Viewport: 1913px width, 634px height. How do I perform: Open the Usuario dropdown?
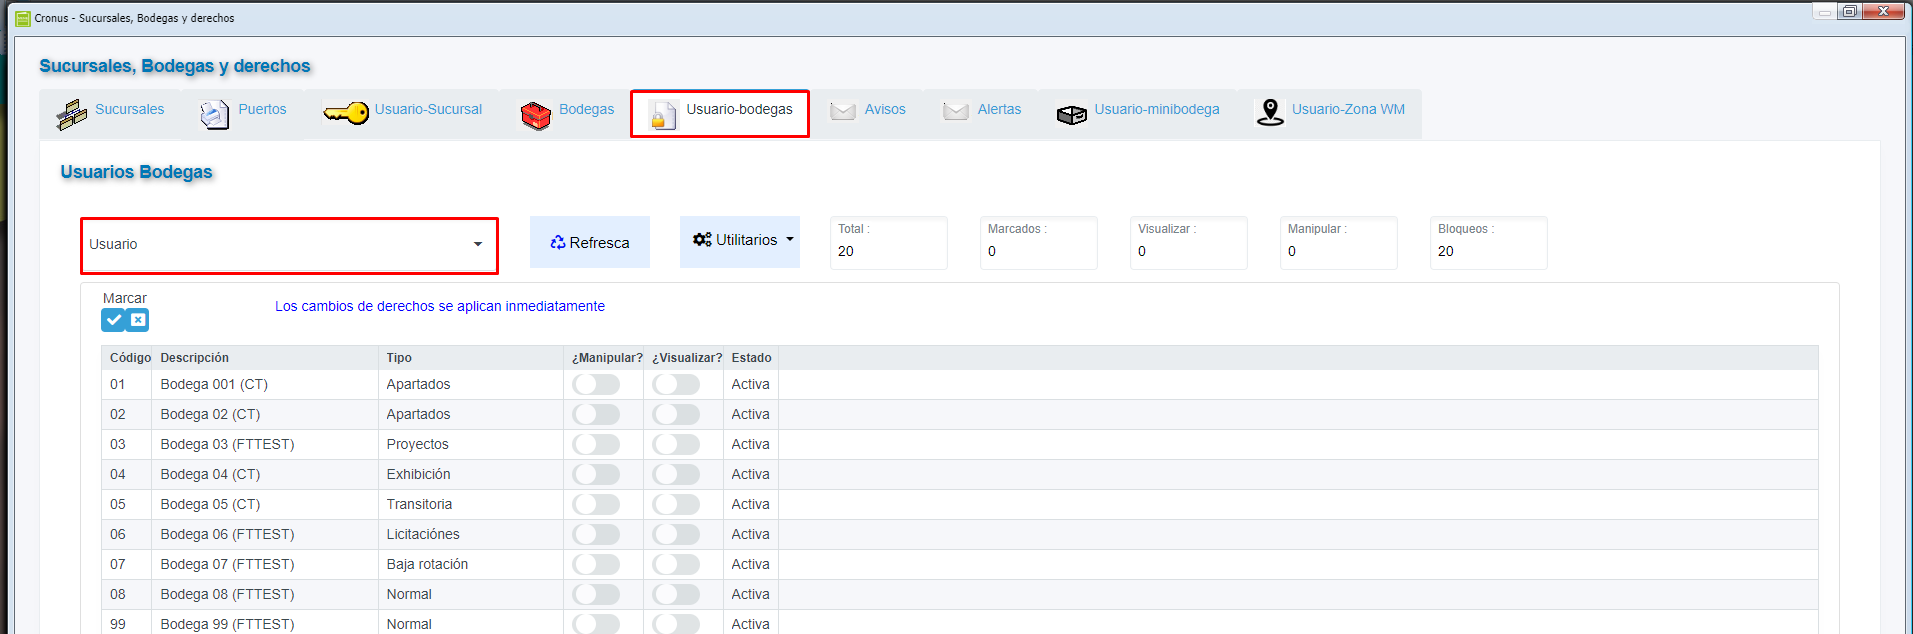pyautogui.click(x=289, y=245)
